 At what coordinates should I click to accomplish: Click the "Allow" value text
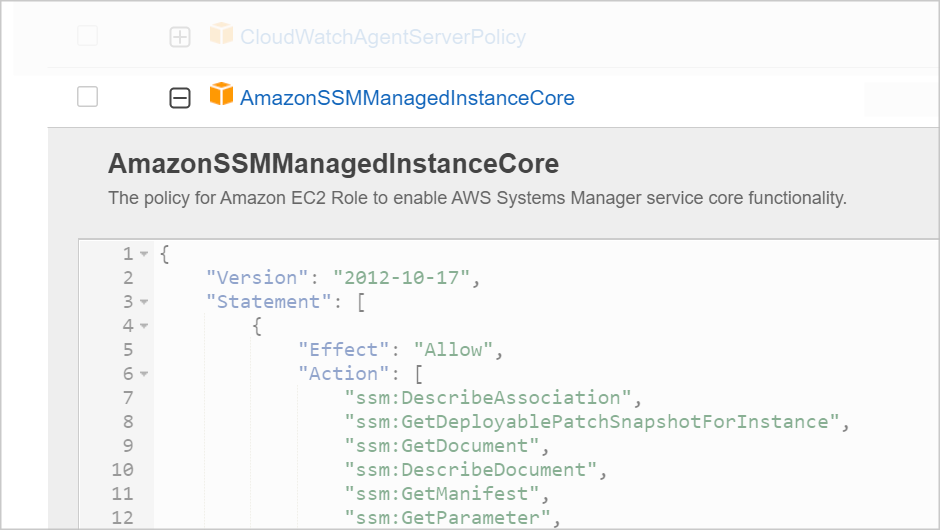click(453, 350)
